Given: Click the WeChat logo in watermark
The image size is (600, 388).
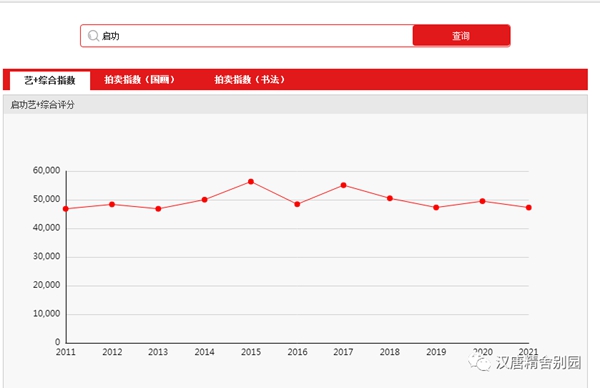Looking at the screenshot, I should tap(480, 362).
